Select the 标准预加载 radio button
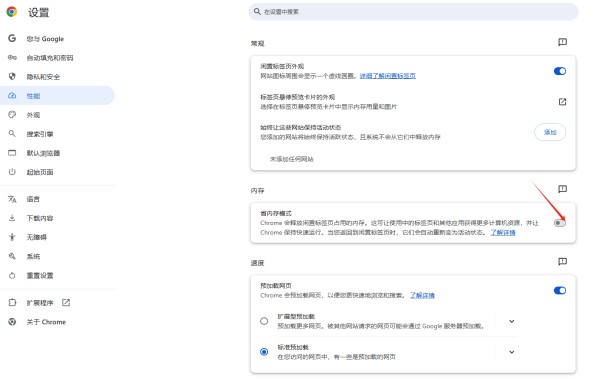 point(264,351)
